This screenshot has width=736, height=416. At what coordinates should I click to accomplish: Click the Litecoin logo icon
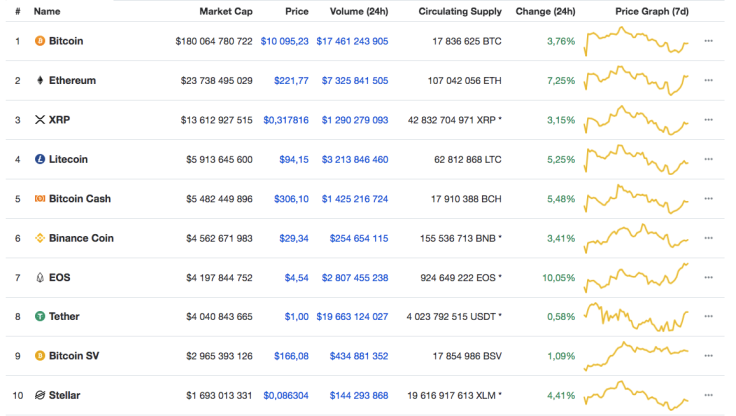point(40,159)
